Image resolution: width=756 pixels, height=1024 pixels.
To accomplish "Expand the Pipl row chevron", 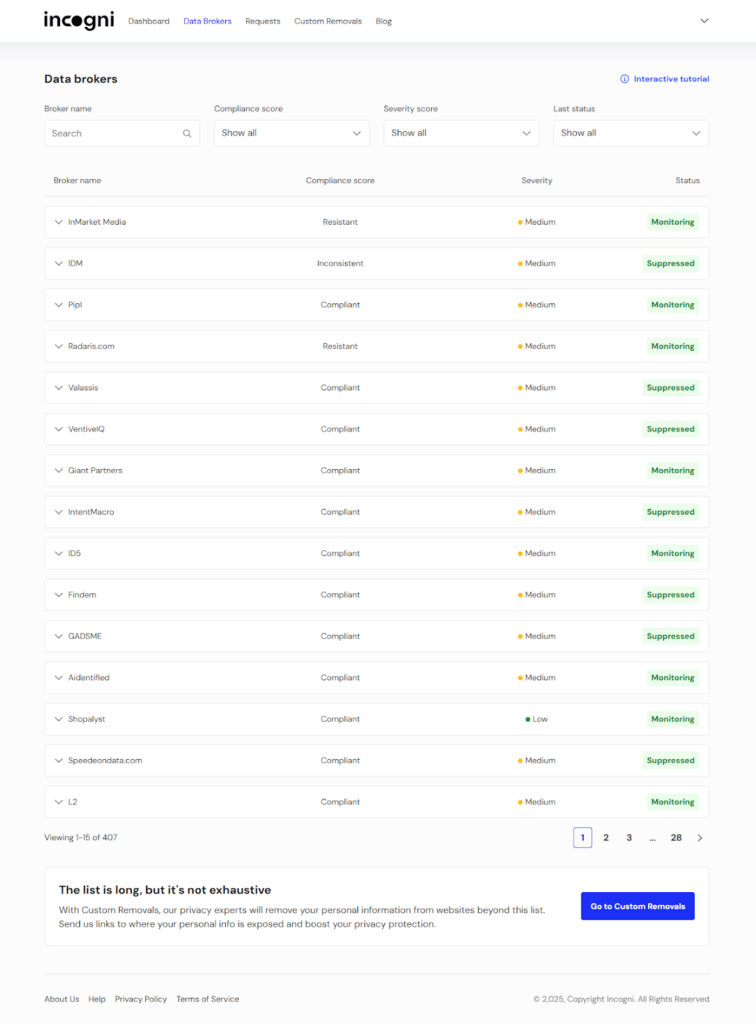I will click(59, 305).
